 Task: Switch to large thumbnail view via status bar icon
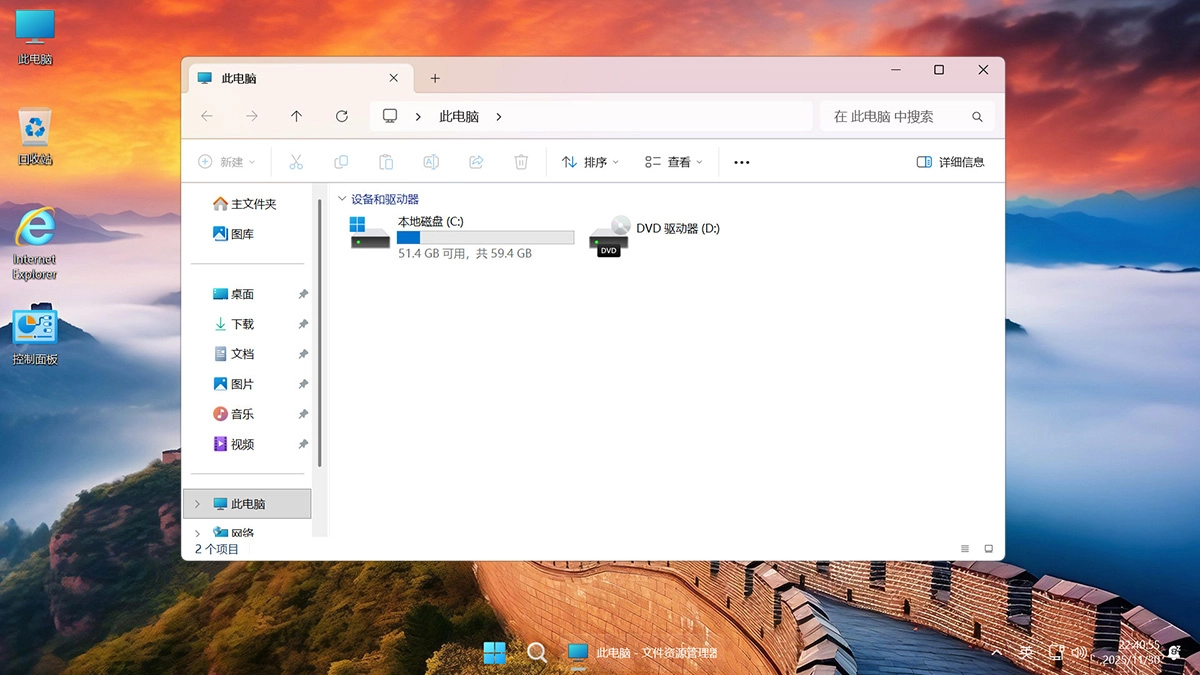coord(989,548)
